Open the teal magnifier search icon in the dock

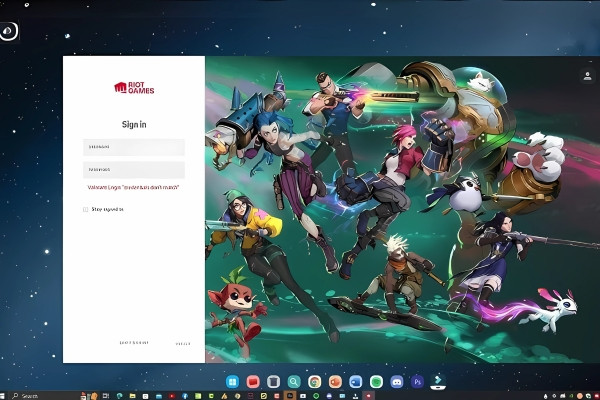click(x=294, y=381)
